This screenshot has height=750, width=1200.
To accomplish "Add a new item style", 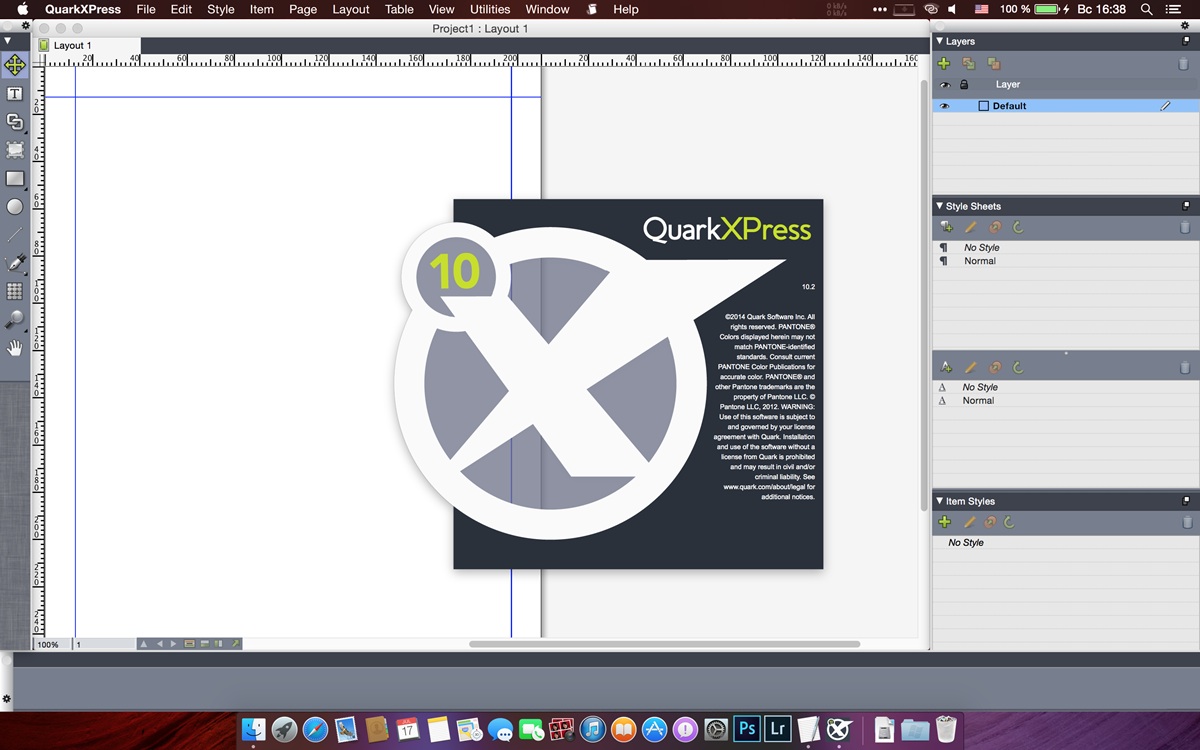I will [x=944, y=522].
